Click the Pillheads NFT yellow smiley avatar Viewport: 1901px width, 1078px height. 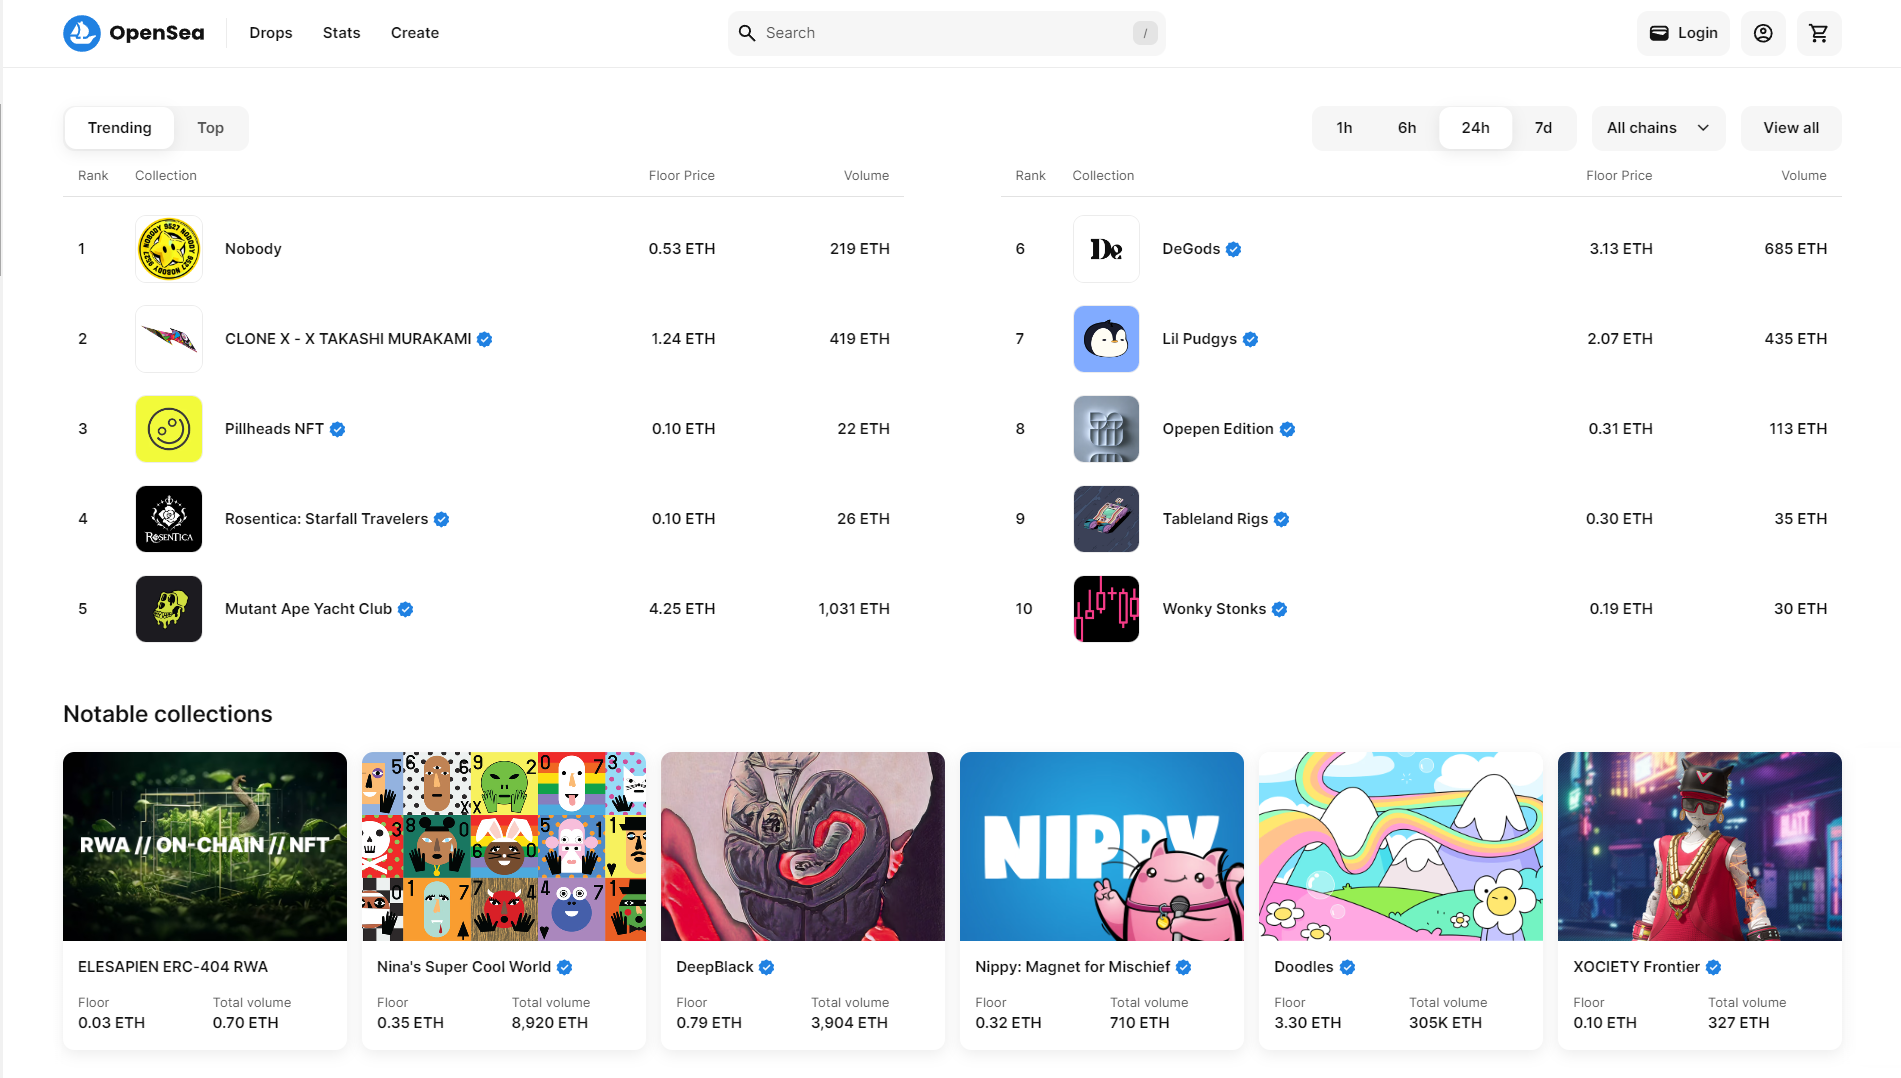click(x=169, y=429)
